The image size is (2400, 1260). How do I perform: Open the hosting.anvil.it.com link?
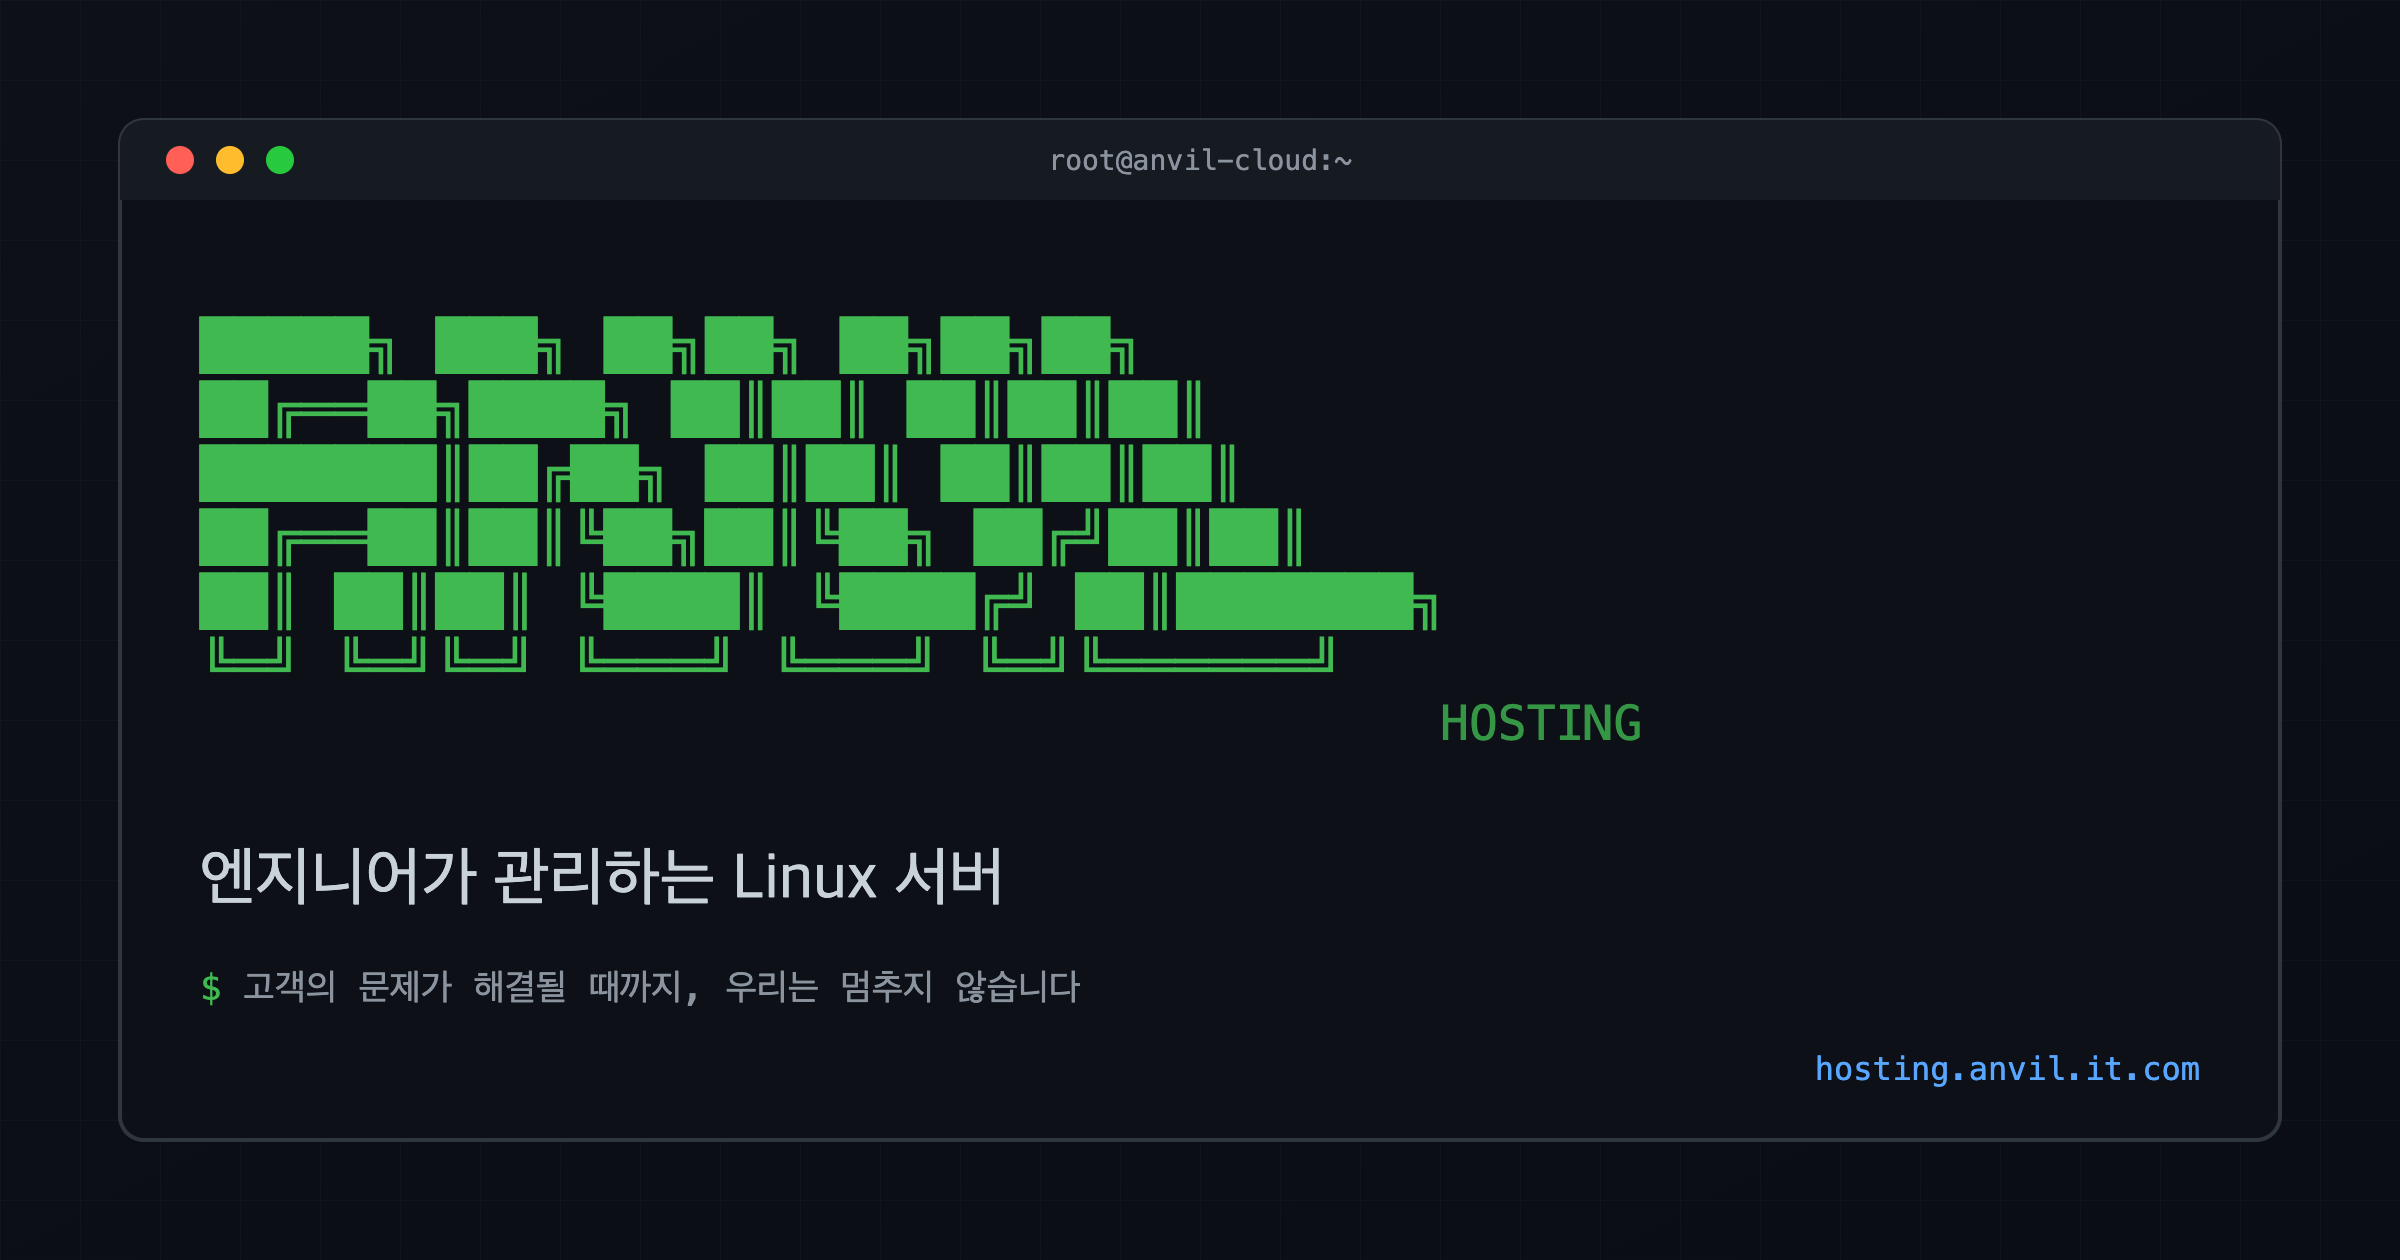pos(2007,1069)
